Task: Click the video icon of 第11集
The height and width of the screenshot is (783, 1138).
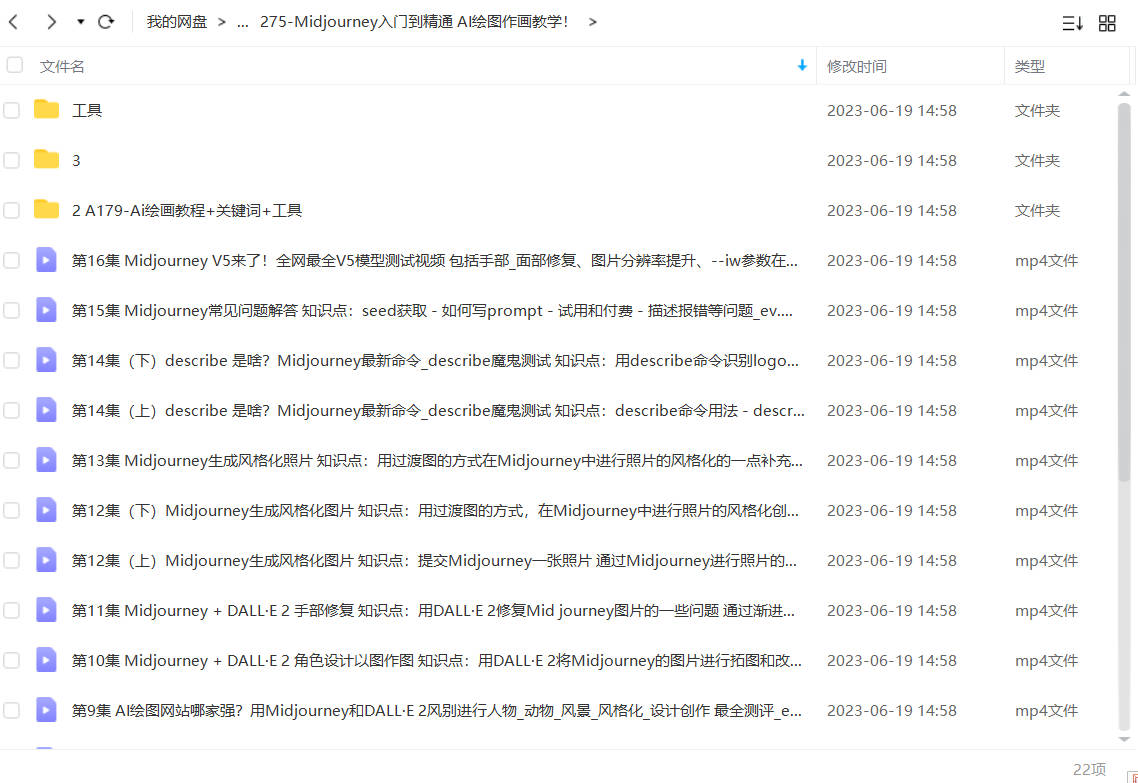Action: click(x=46, y=610)
